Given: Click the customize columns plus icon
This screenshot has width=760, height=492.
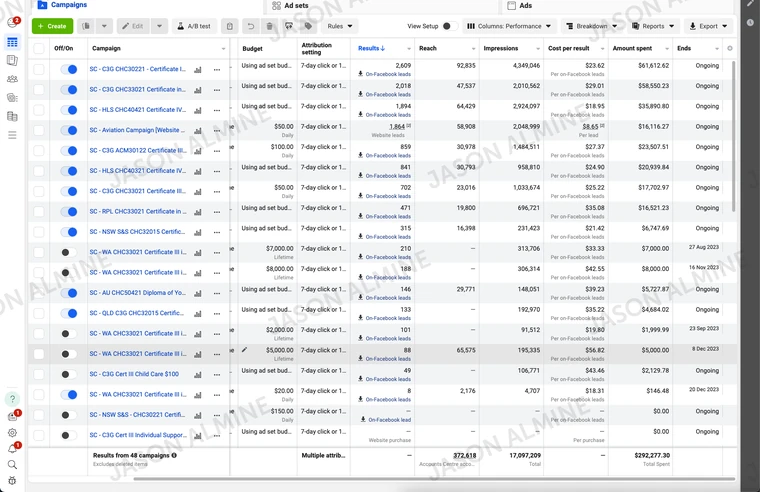Looking at the screenshot, I should tap(729, 48).
